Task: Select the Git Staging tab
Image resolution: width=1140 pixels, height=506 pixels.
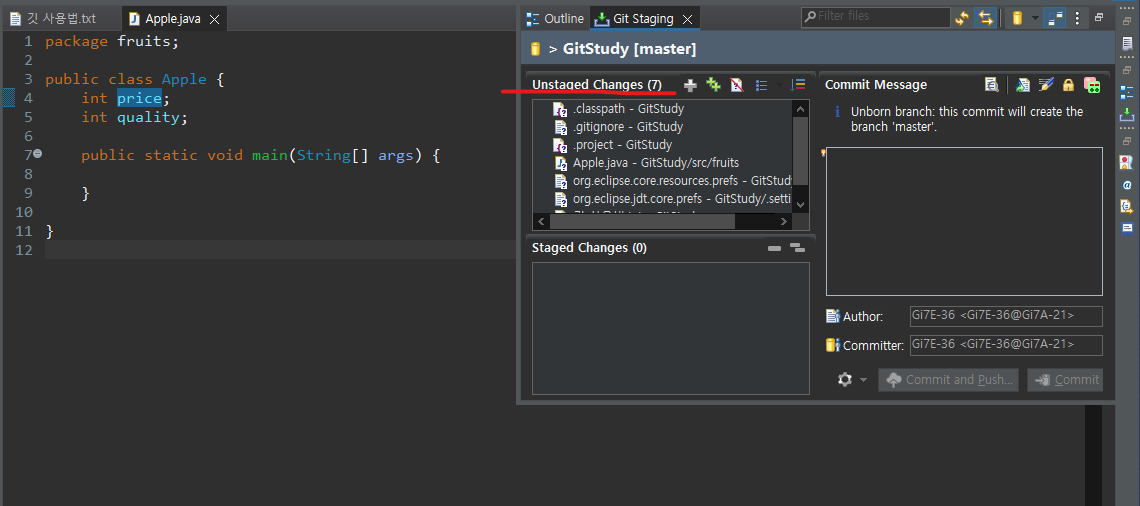Action: click(x=643, y=19)
